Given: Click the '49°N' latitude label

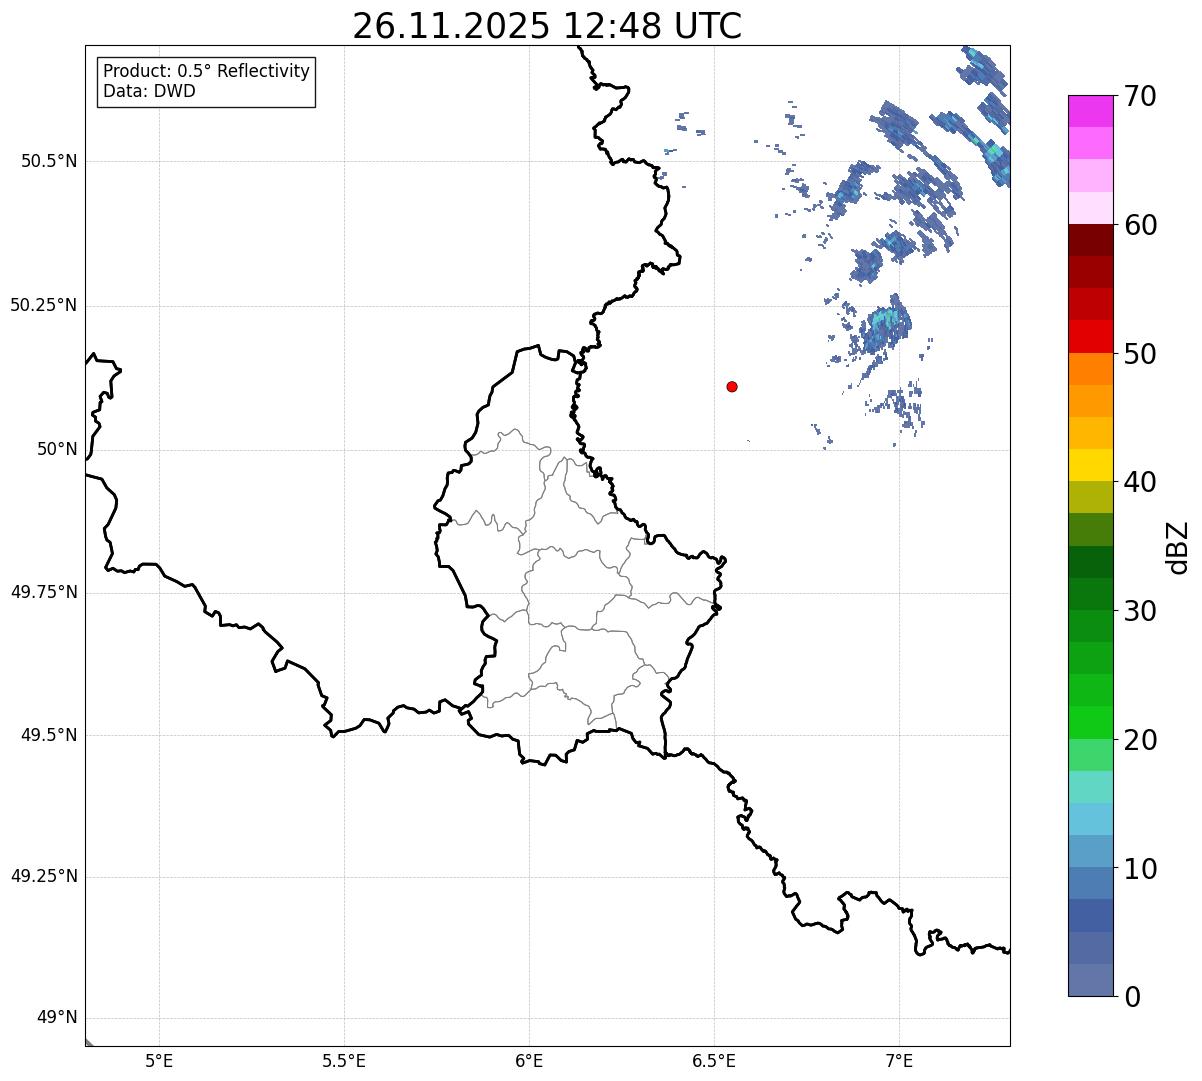Looking at the screenshot, I should [x=57, y=1018].
